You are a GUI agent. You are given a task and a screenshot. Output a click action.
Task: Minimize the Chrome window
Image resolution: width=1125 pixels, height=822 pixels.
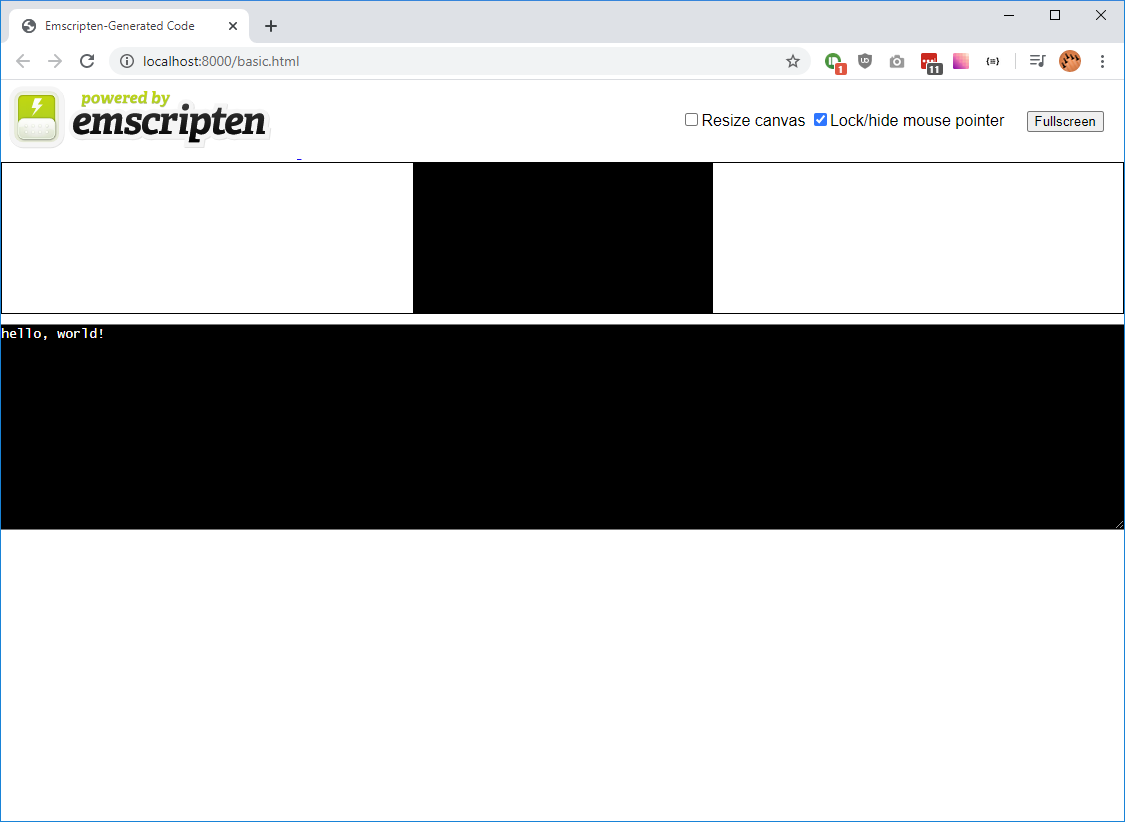click(1009, 15)
